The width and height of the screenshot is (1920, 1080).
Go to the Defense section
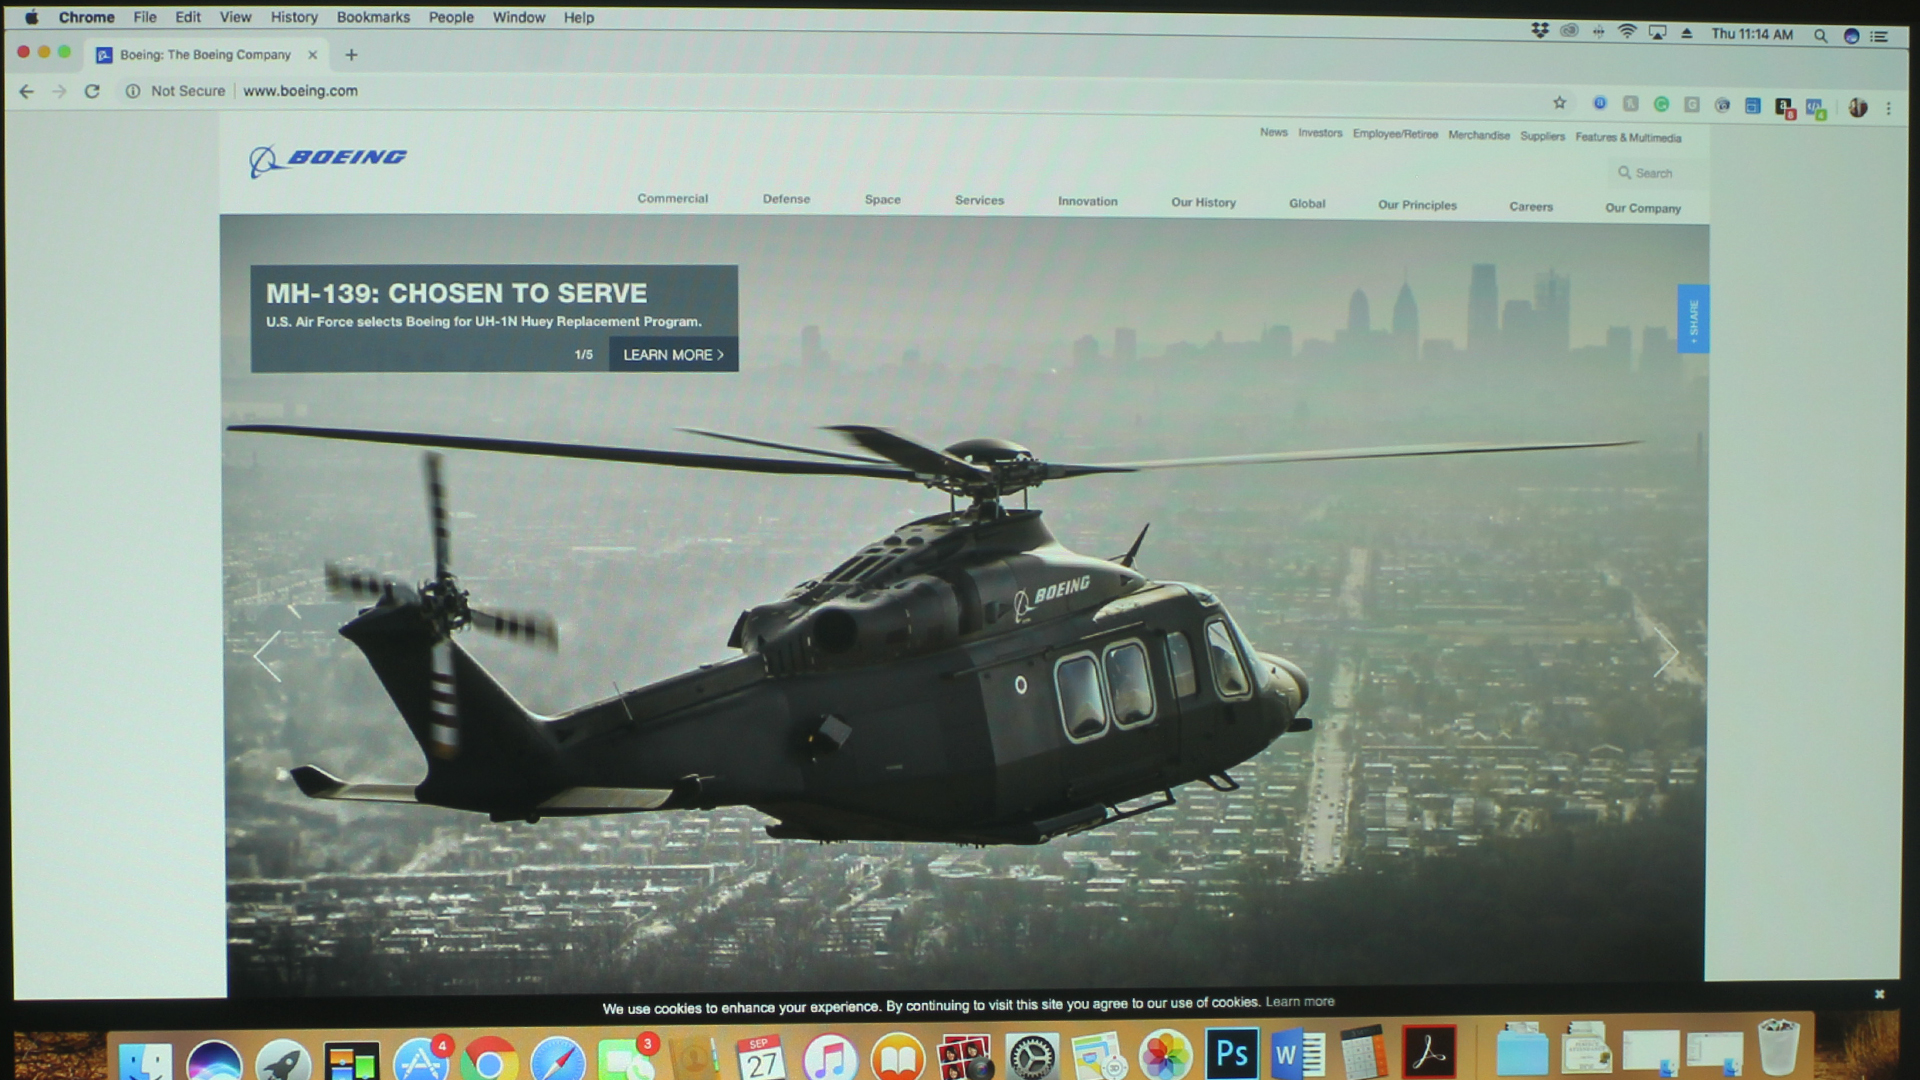pos(786,199)
